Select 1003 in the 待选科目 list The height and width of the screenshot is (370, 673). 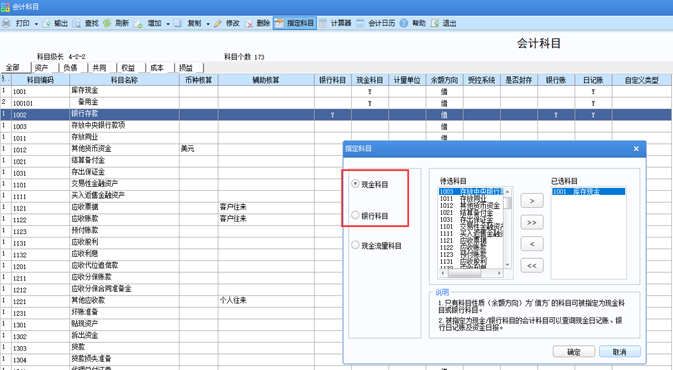tap(471, 191)
